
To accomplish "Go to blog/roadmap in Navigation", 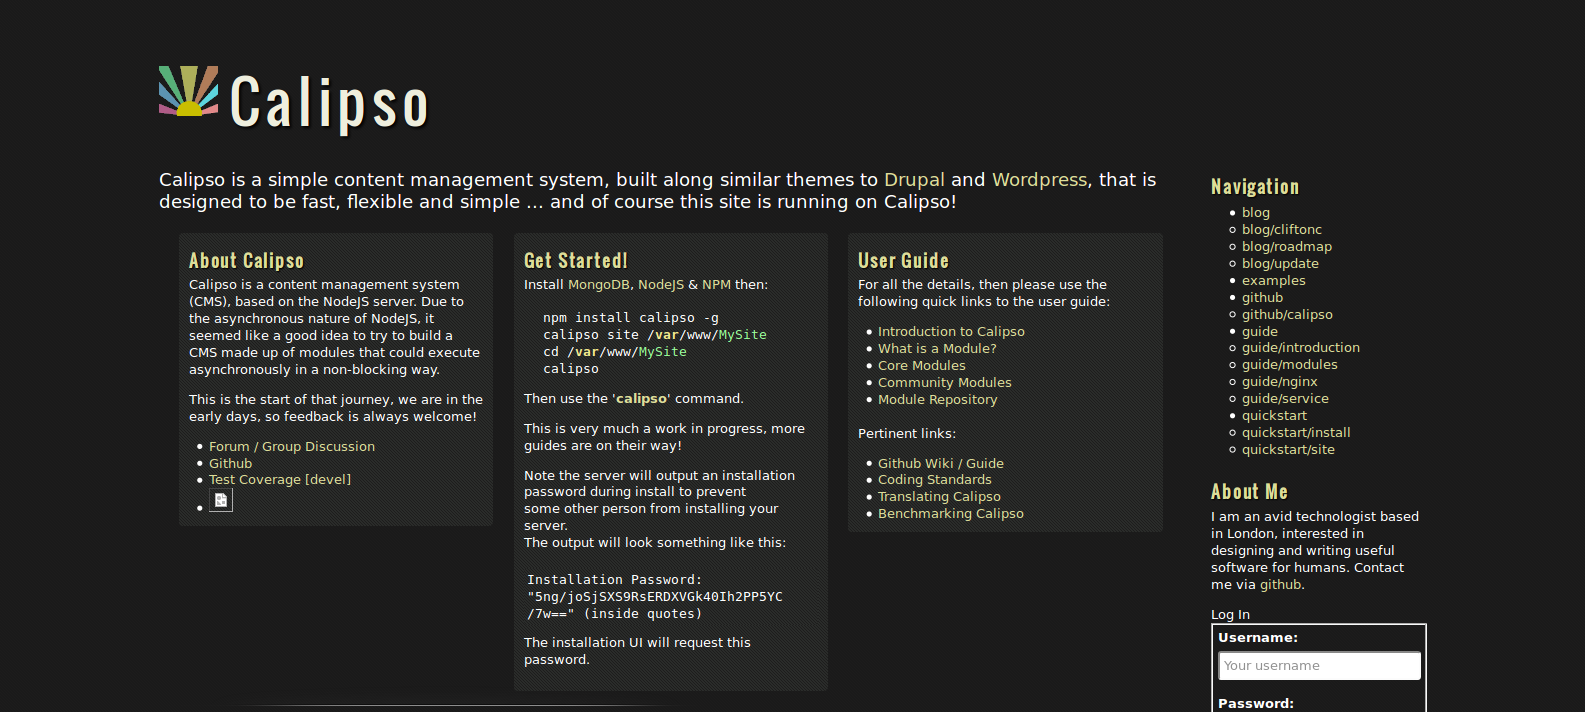I will (1287, 247).
